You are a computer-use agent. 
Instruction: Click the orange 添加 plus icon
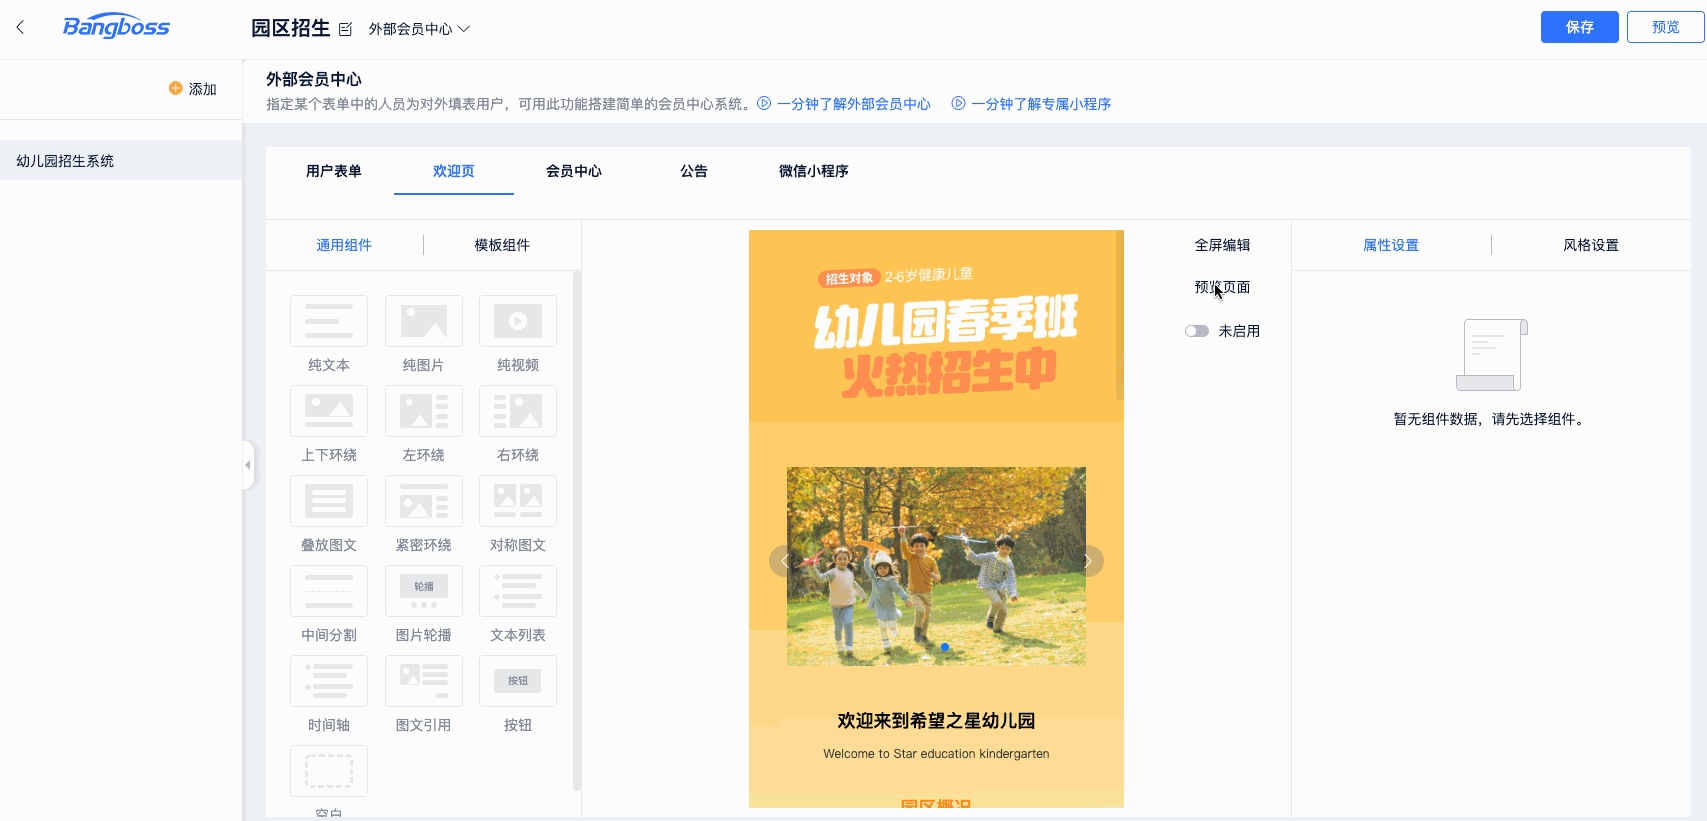pos(176,88)
